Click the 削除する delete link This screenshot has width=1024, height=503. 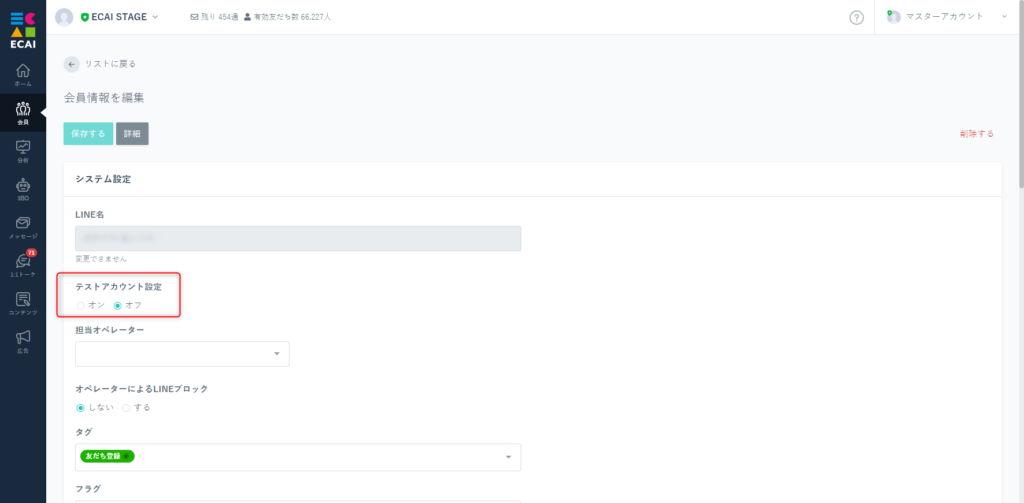point(976,134)
